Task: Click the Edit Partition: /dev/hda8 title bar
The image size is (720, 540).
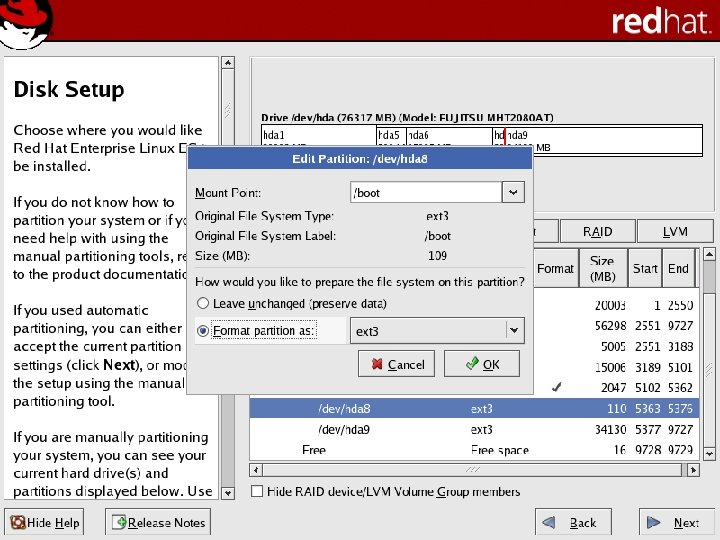Action: click(x=360, y=159)
